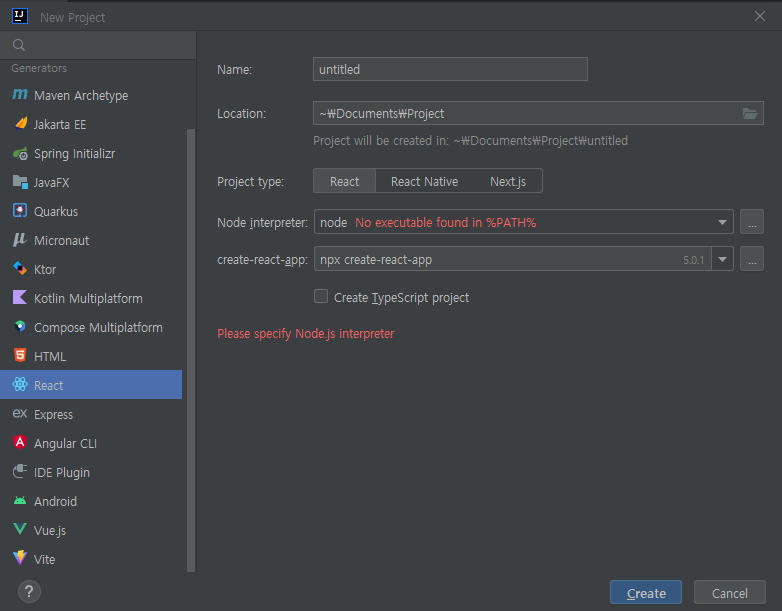Select the 'Micronaut' list label
Screen dimensions: 782x611
(x=61, y=240)
